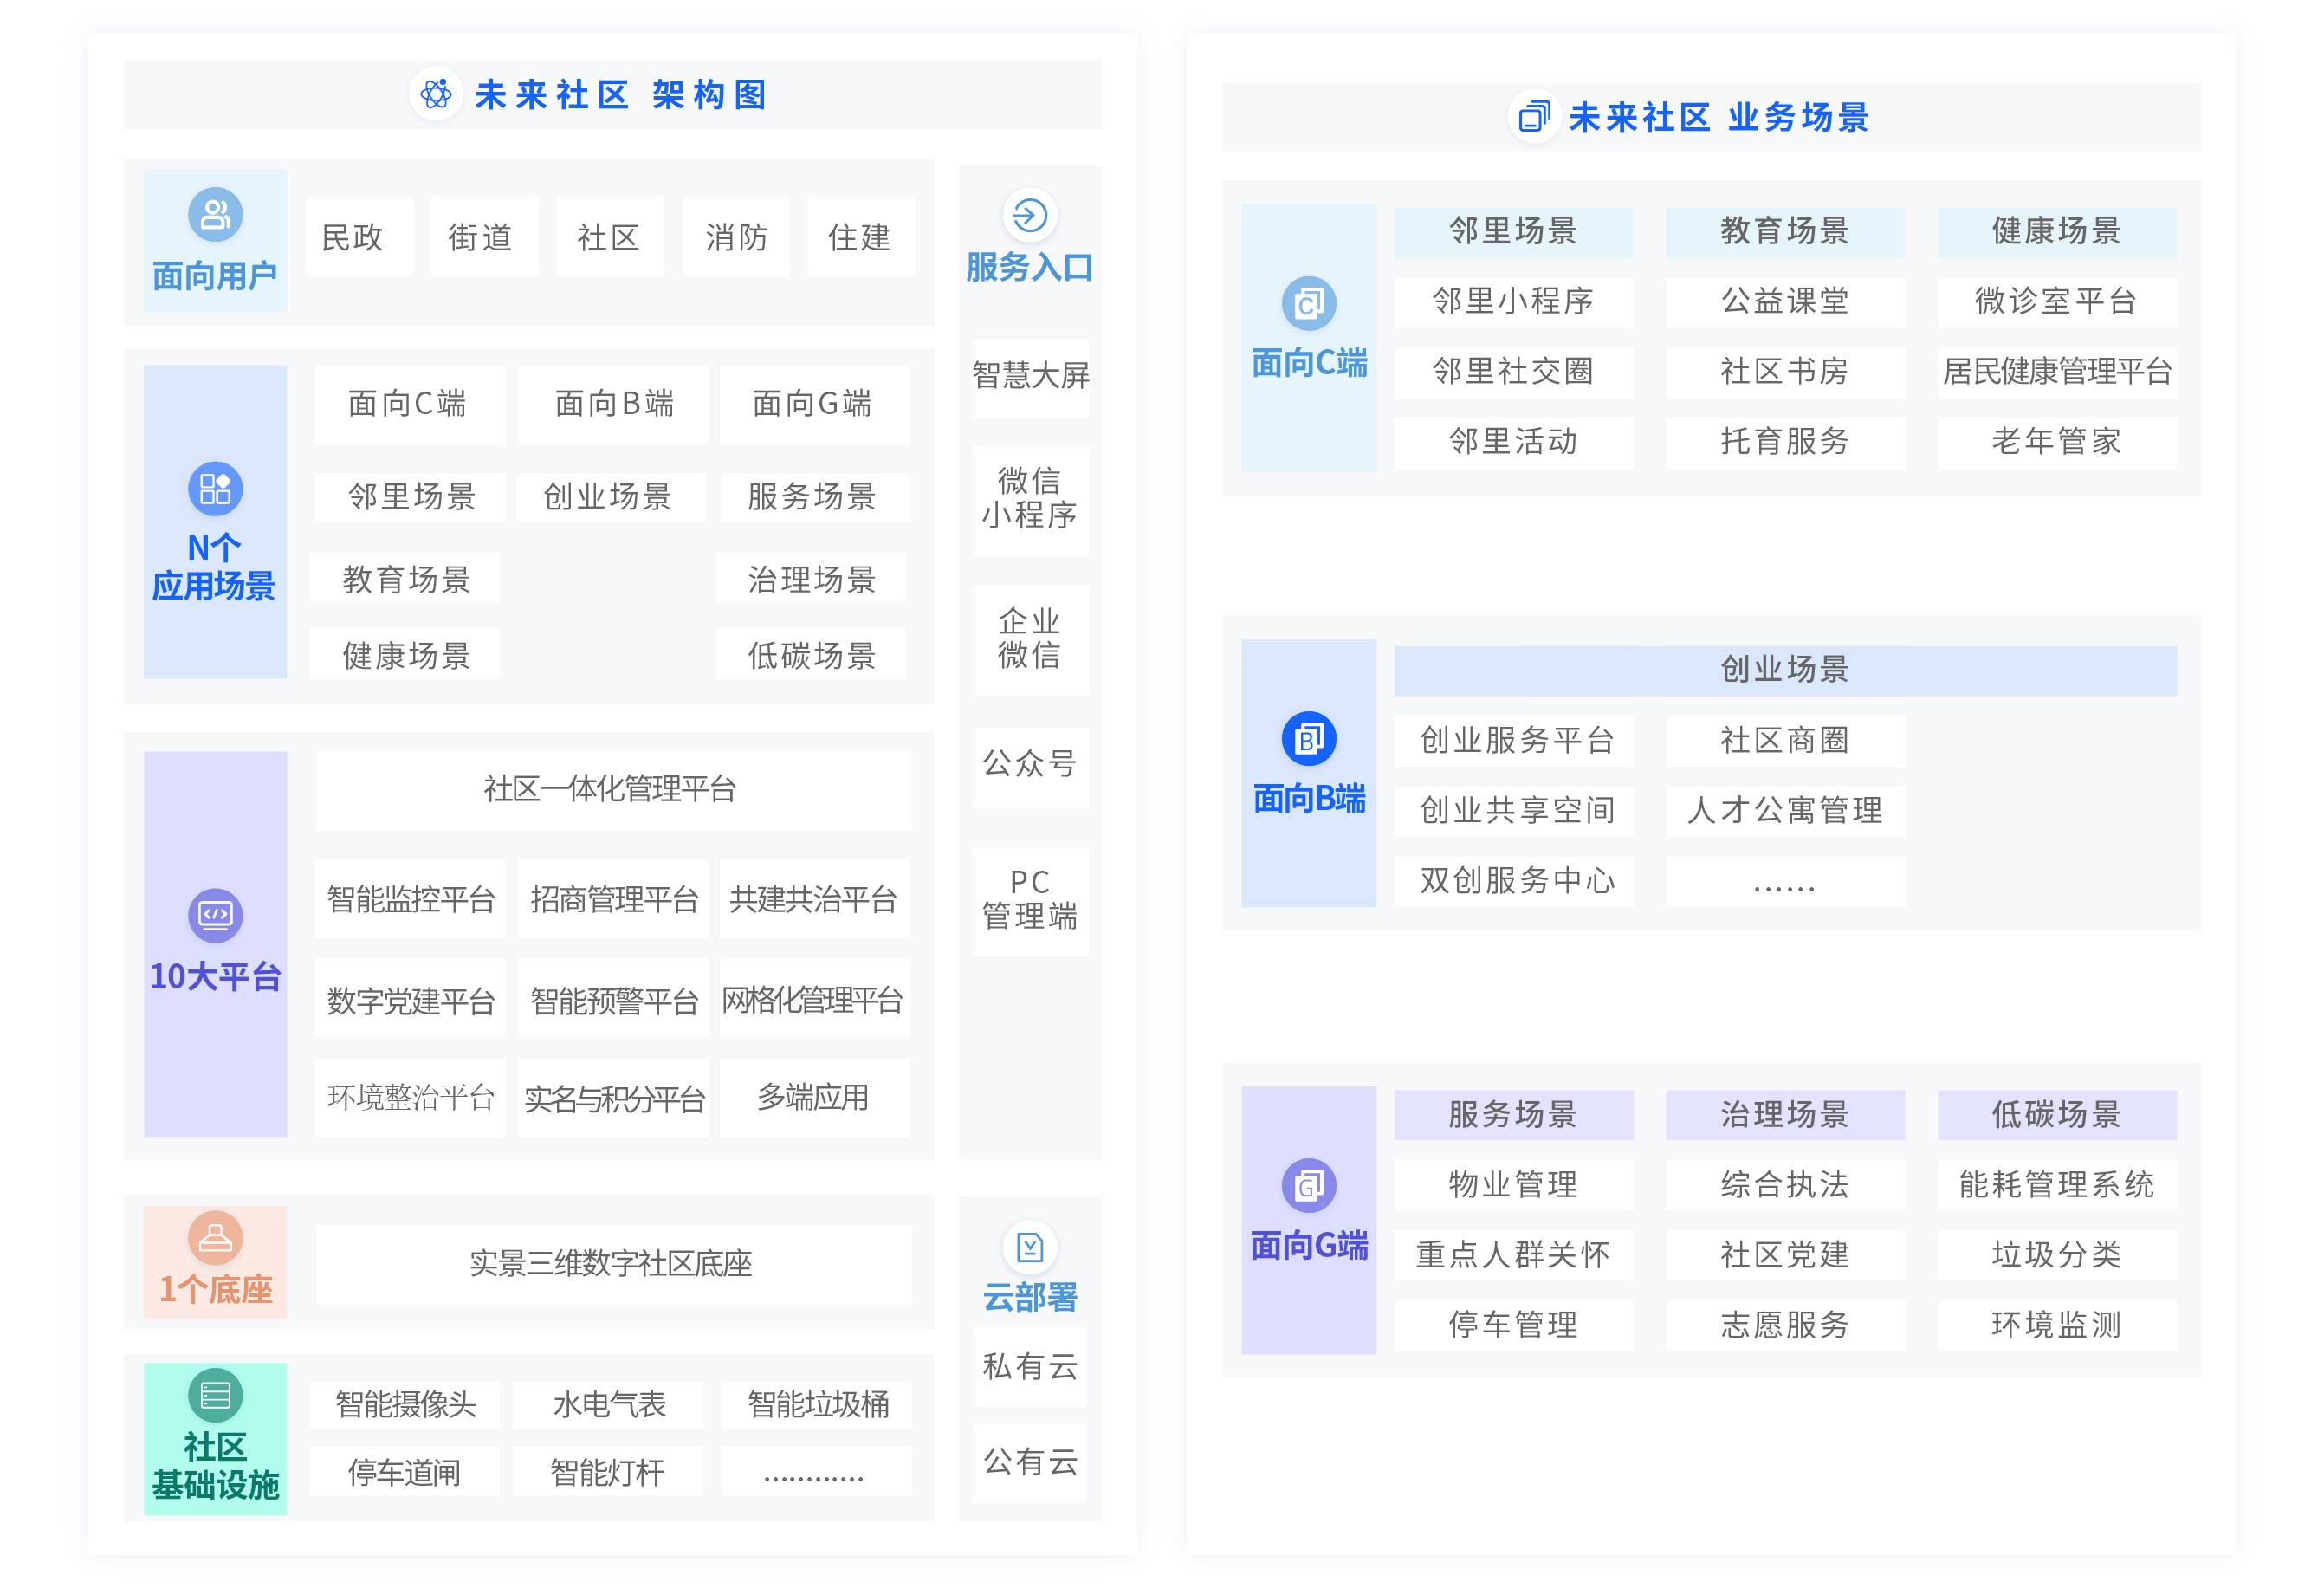Click the grid icon above N个应用场景

click(x=215, y=489)
